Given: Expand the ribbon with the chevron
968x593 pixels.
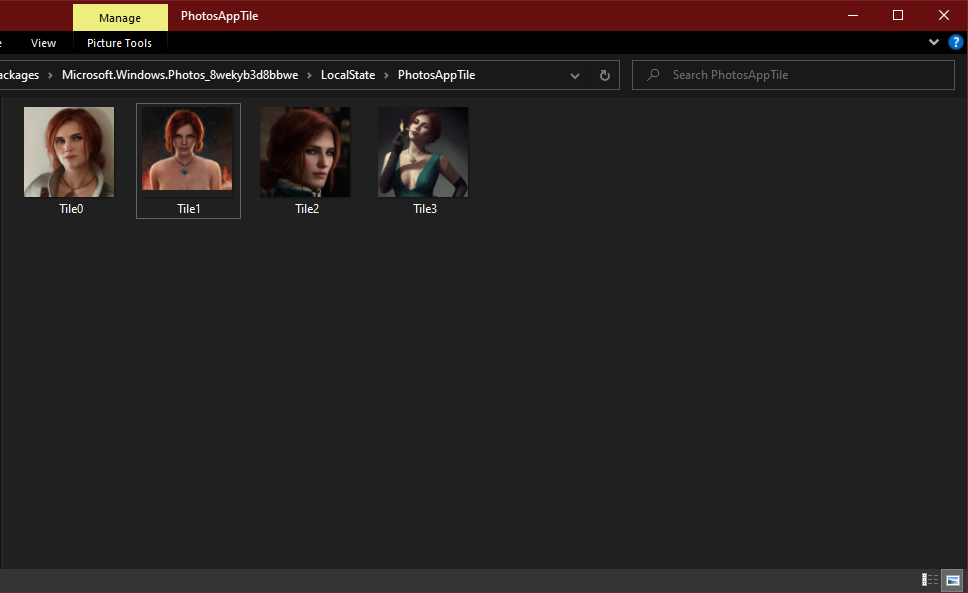Looking at the screenshot, I should click(x=933, y=42).
